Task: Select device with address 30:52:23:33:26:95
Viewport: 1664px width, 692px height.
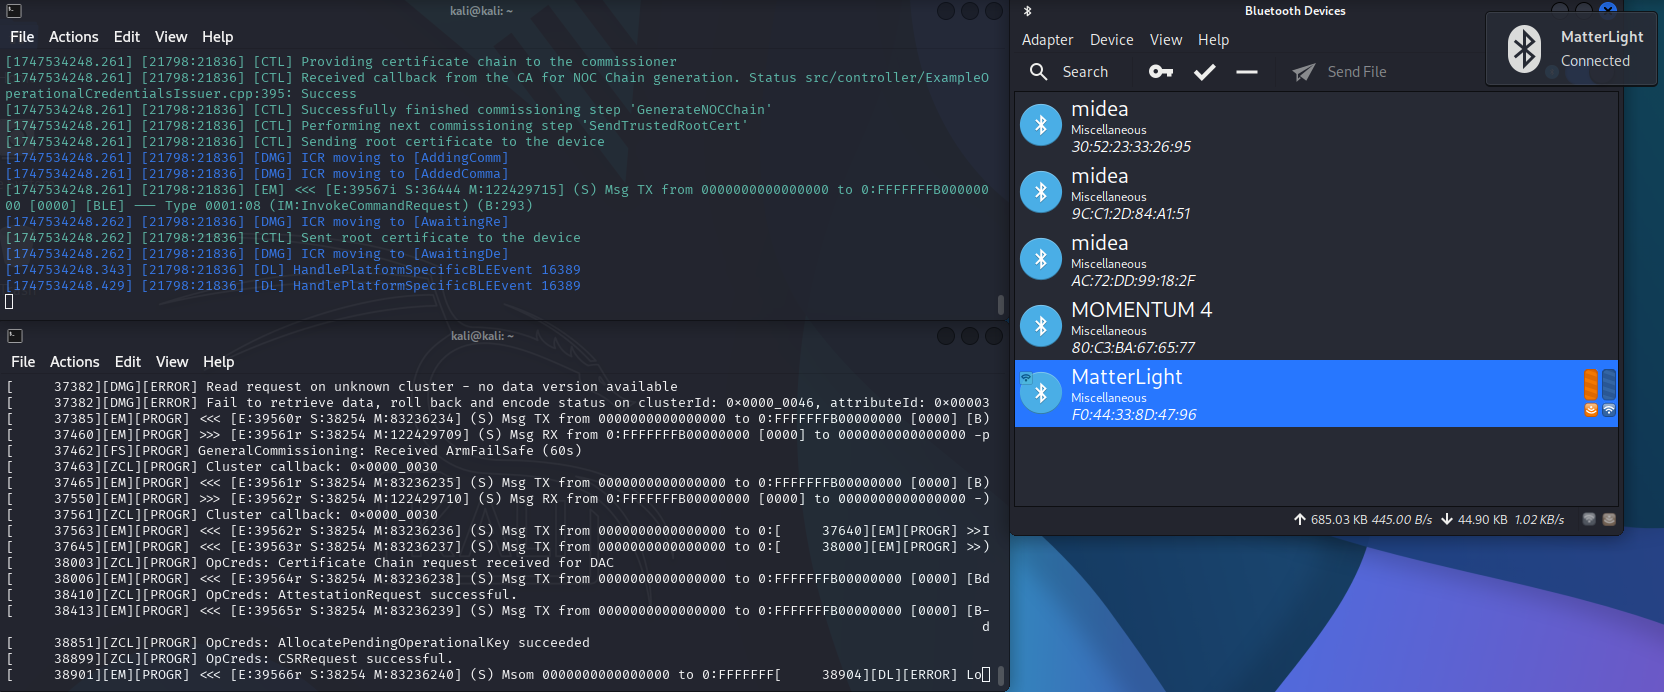Action: (x=1316, y=126)
